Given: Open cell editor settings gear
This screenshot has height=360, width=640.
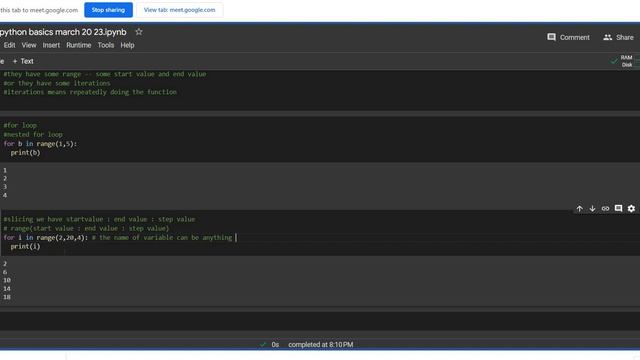Looking at the screenshot, I should tap(631, 209).
